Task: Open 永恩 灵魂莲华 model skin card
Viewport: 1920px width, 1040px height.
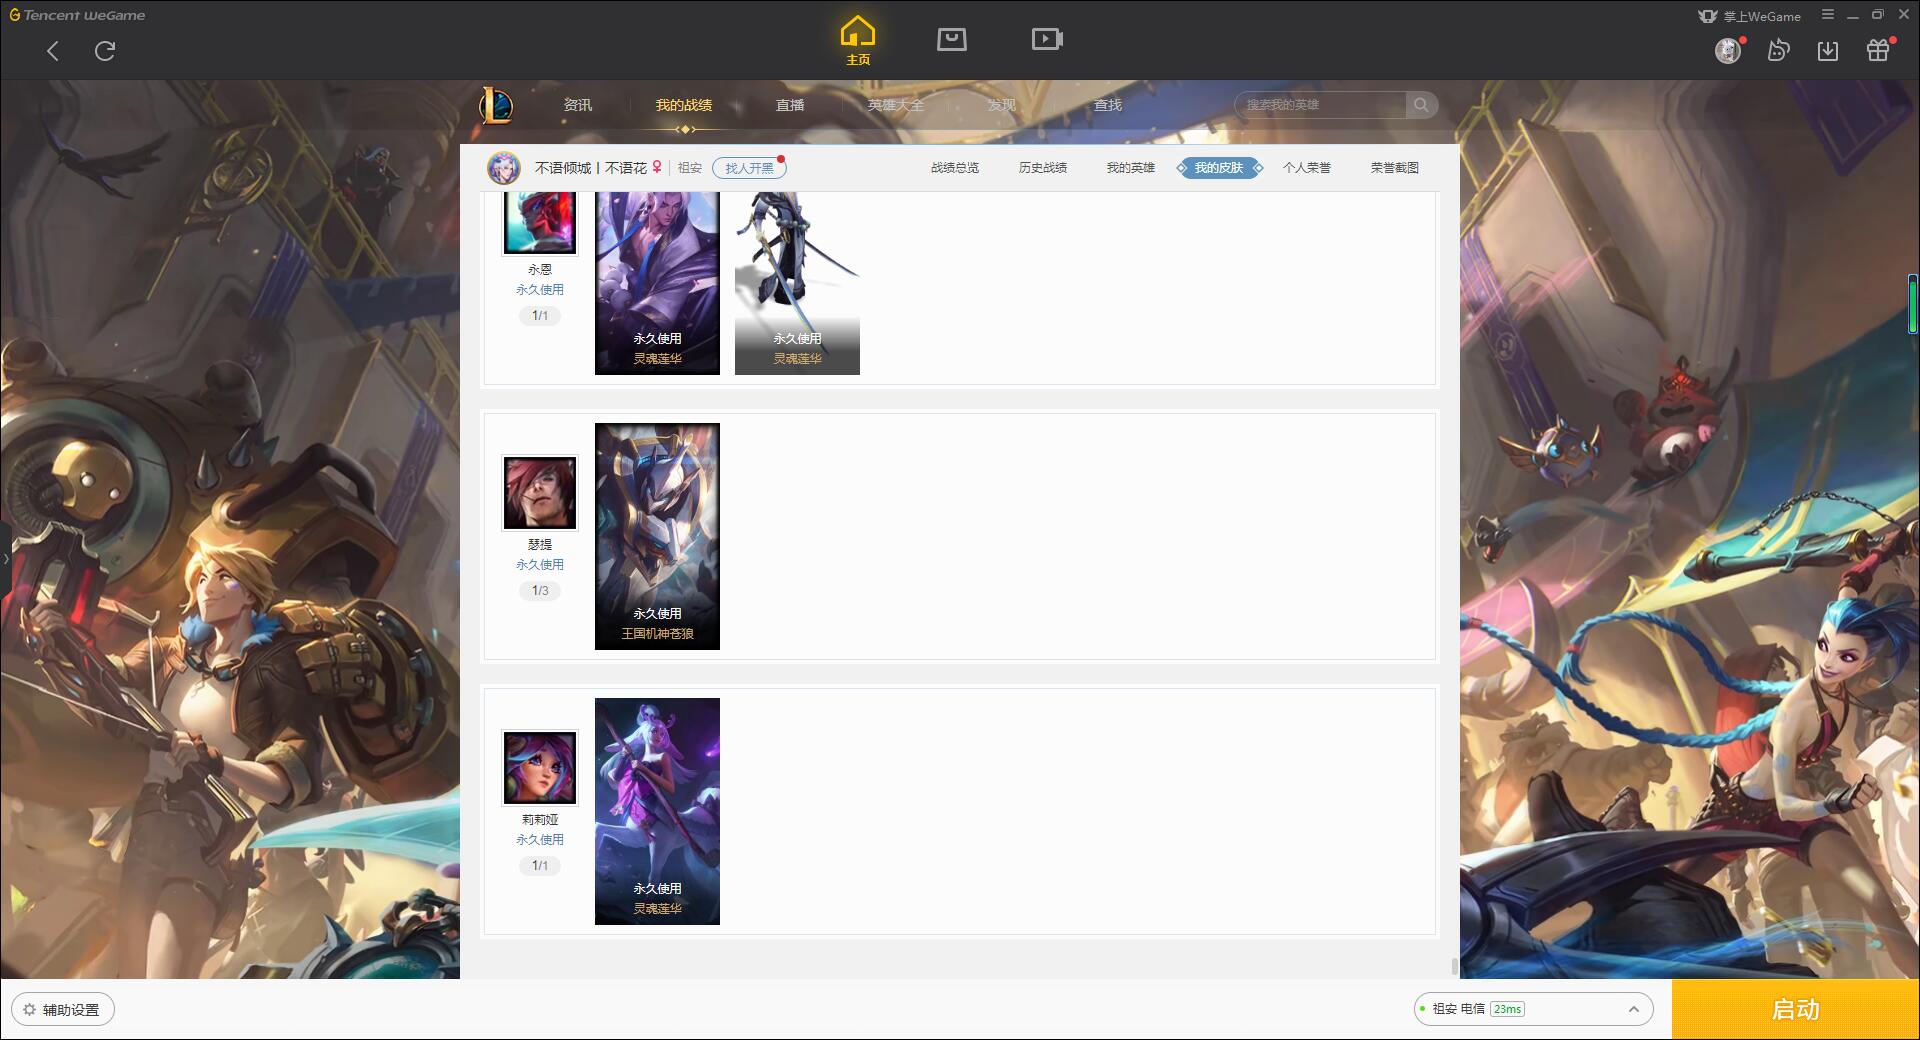Action: pyautogui.click(x=797, y=284)
